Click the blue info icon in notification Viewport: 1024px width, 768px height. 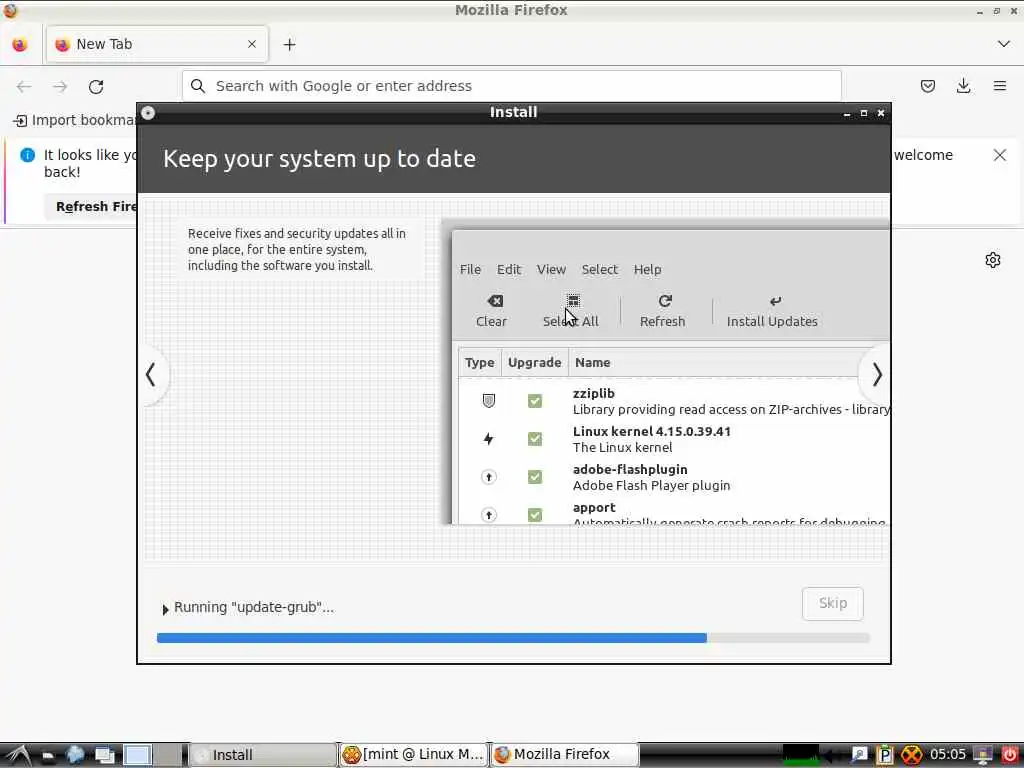pos(27,155)
